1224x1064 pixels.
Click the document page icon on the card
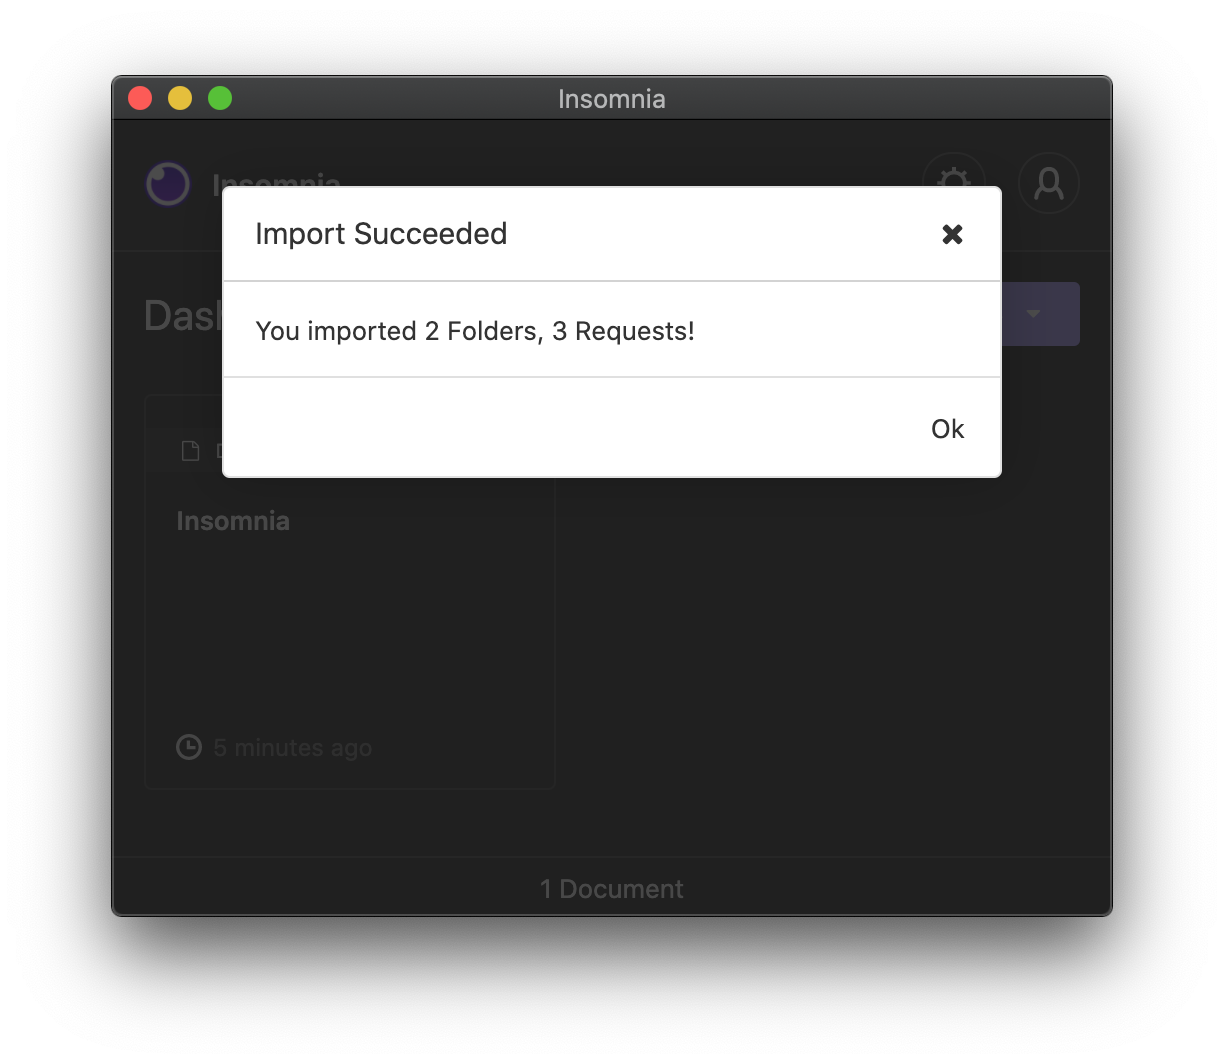[190, 450]
